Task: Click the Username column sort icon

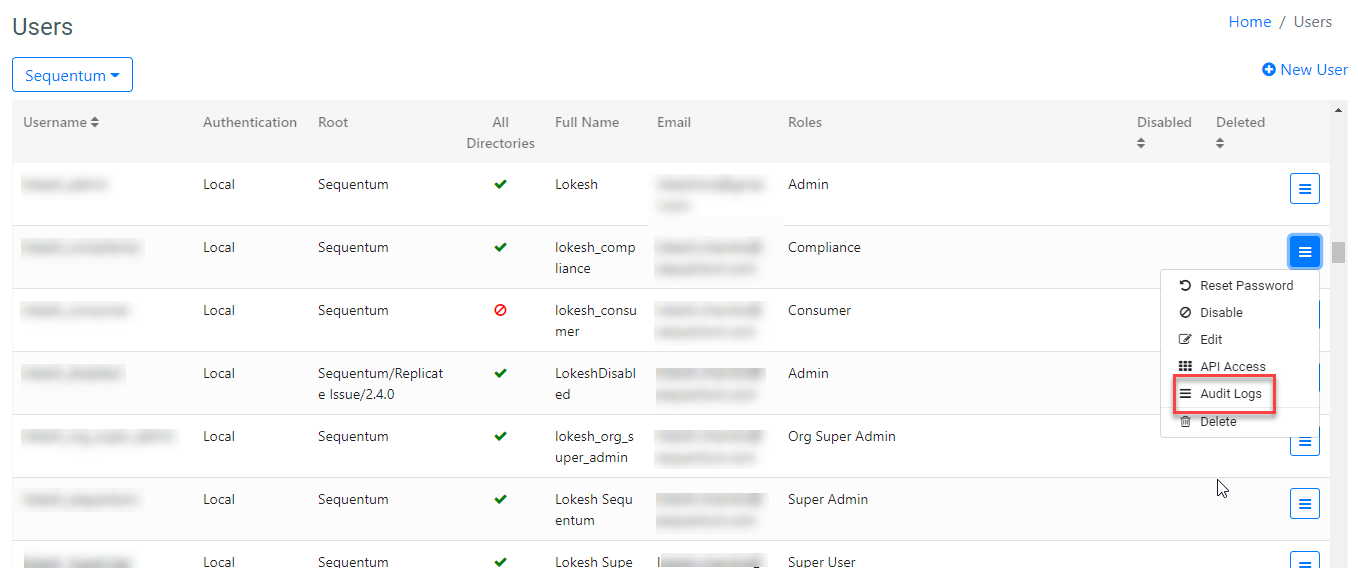Action: click(x=95, y=122)
